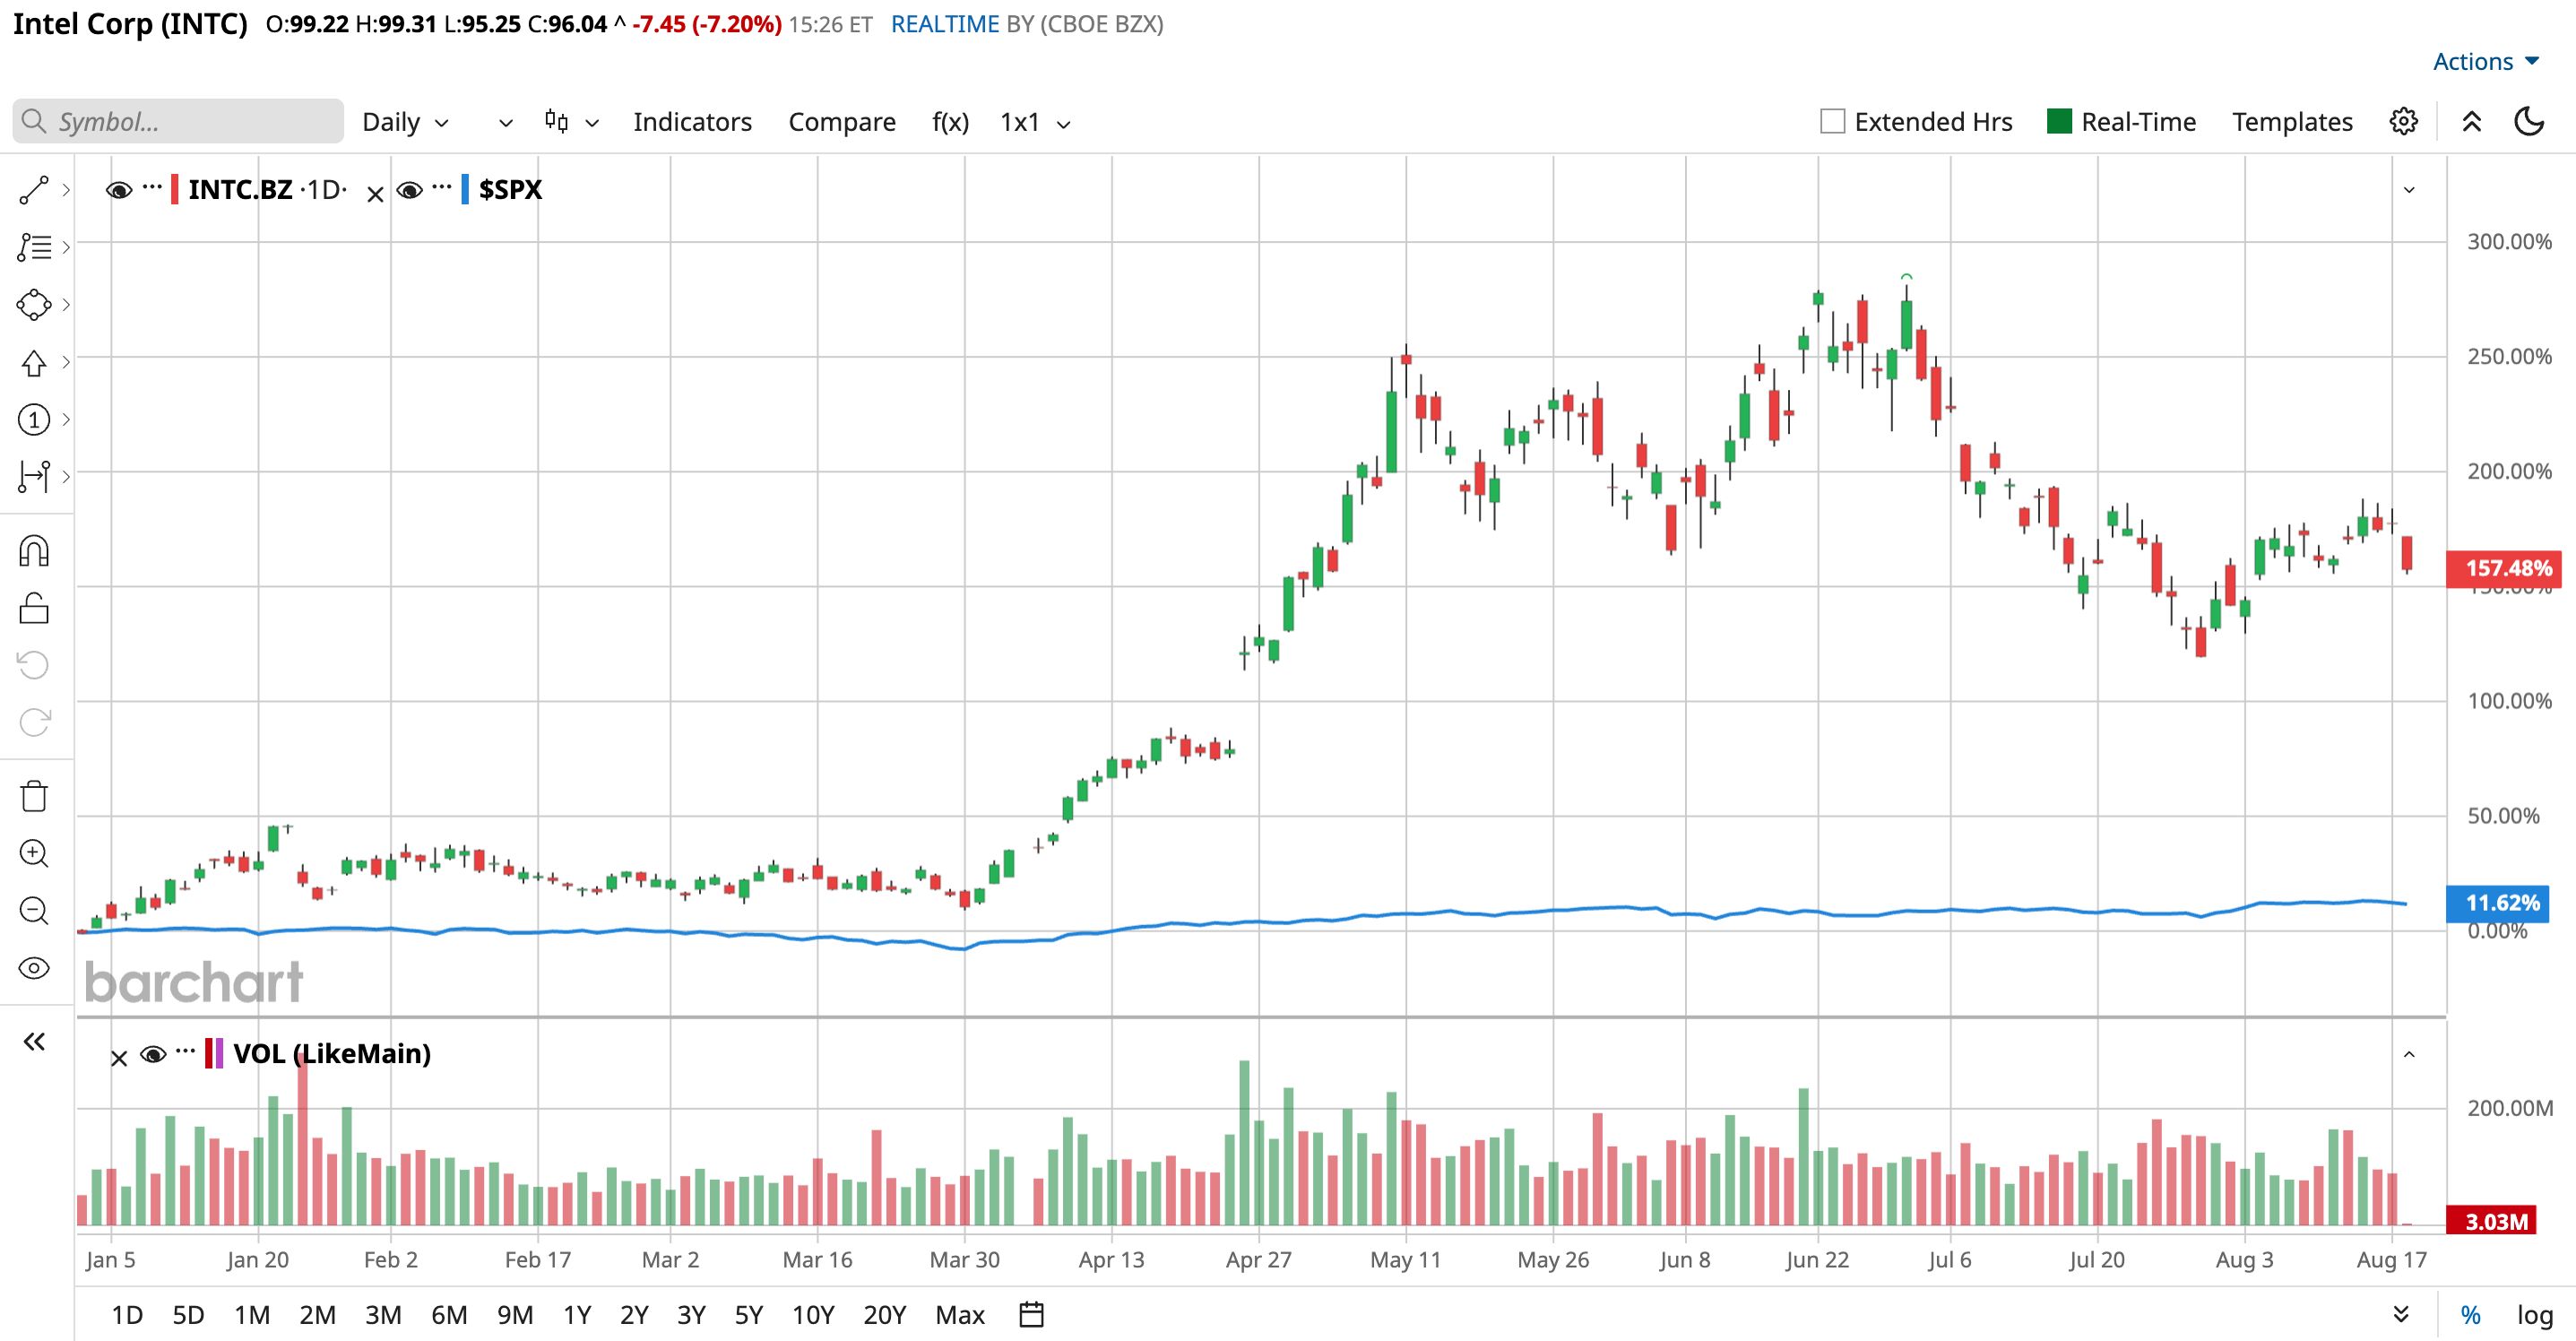Open the 1x1 layout dropdown

[1036, 122]
